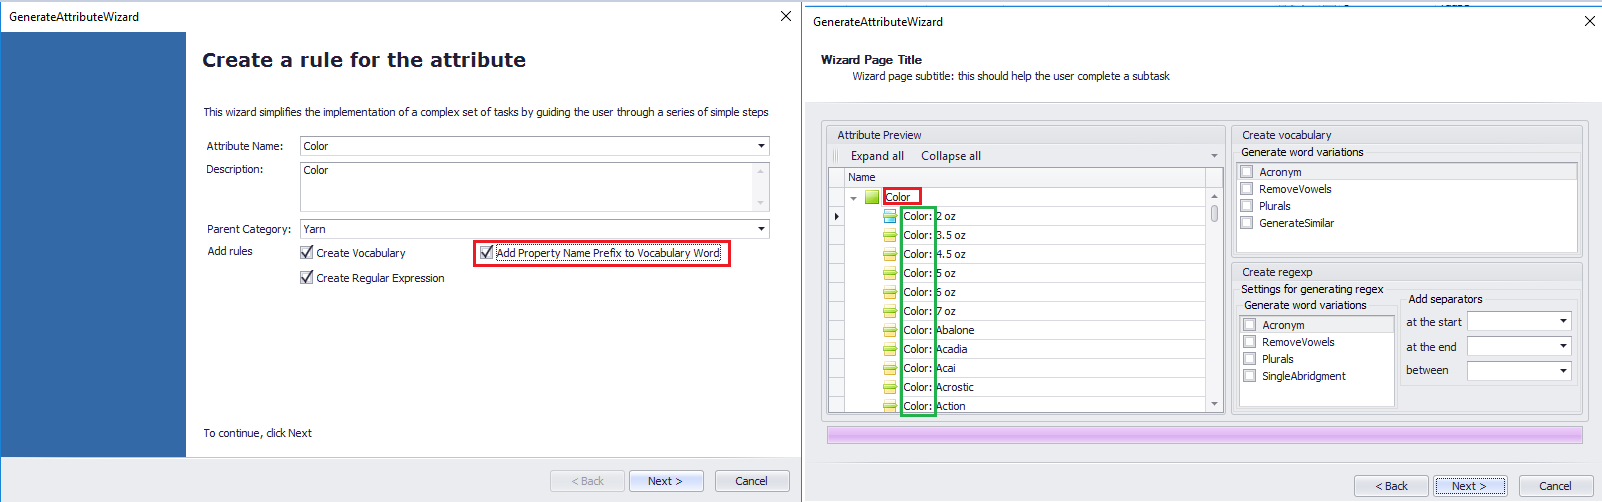Open the Attribute Preview toolbar overflow arrow
The image size is (1602, 502).
point(1214,156)
